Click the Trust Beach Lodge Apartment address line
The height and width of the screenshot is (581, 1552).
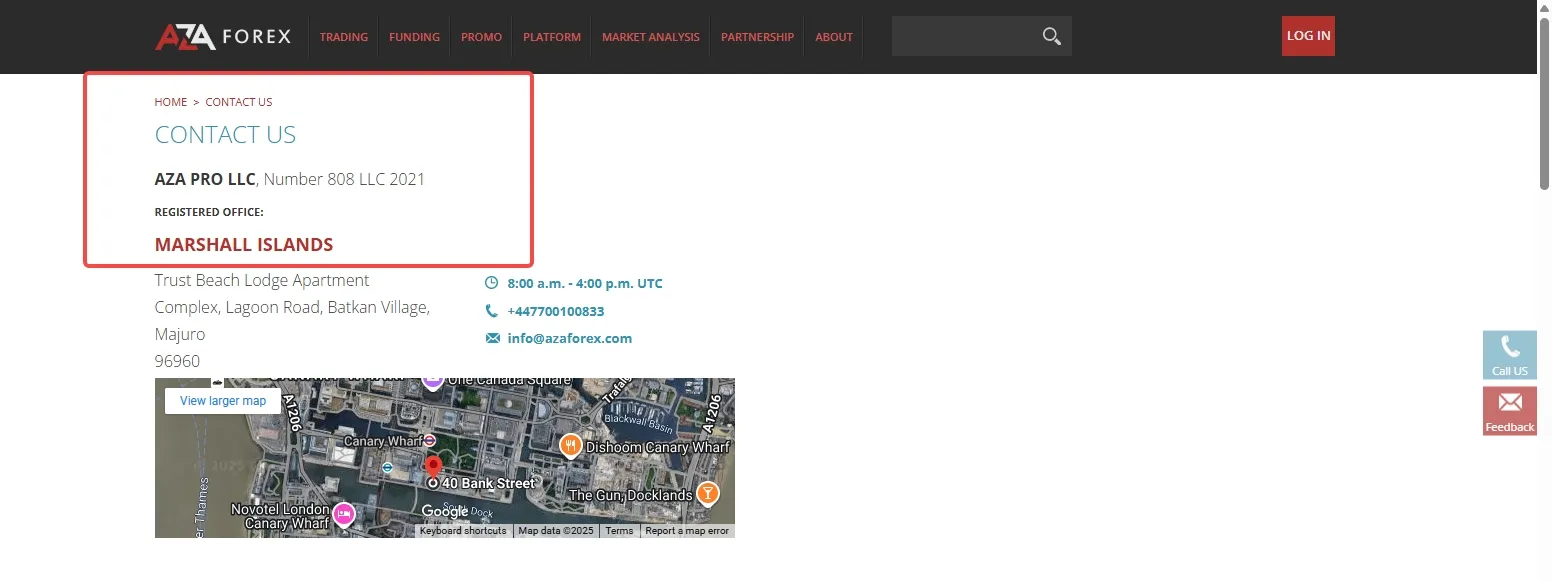pyautogui.click(x=262, y=280)
